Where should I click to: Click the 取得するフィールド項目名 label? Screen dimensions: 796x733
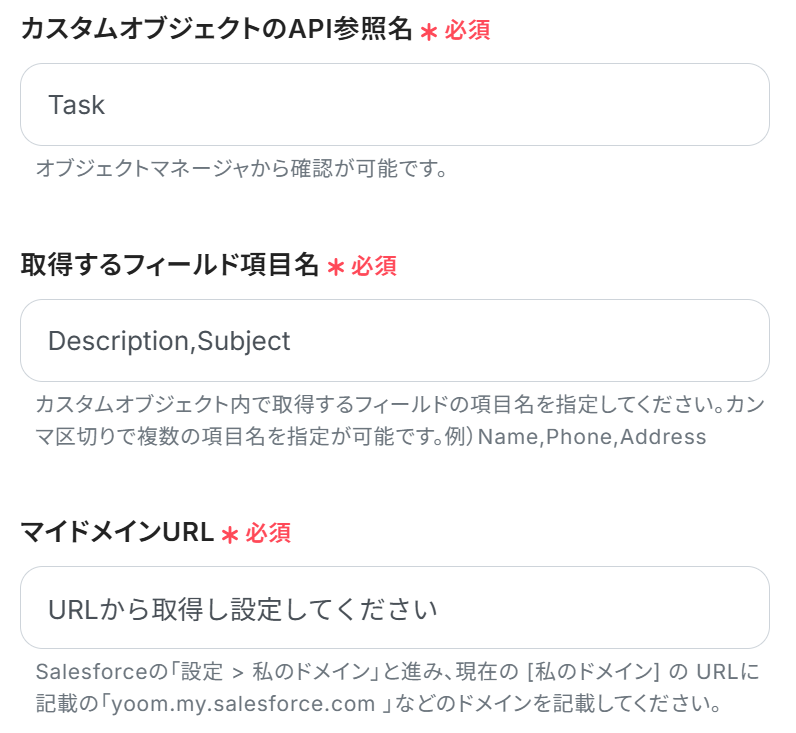point(169,266)
